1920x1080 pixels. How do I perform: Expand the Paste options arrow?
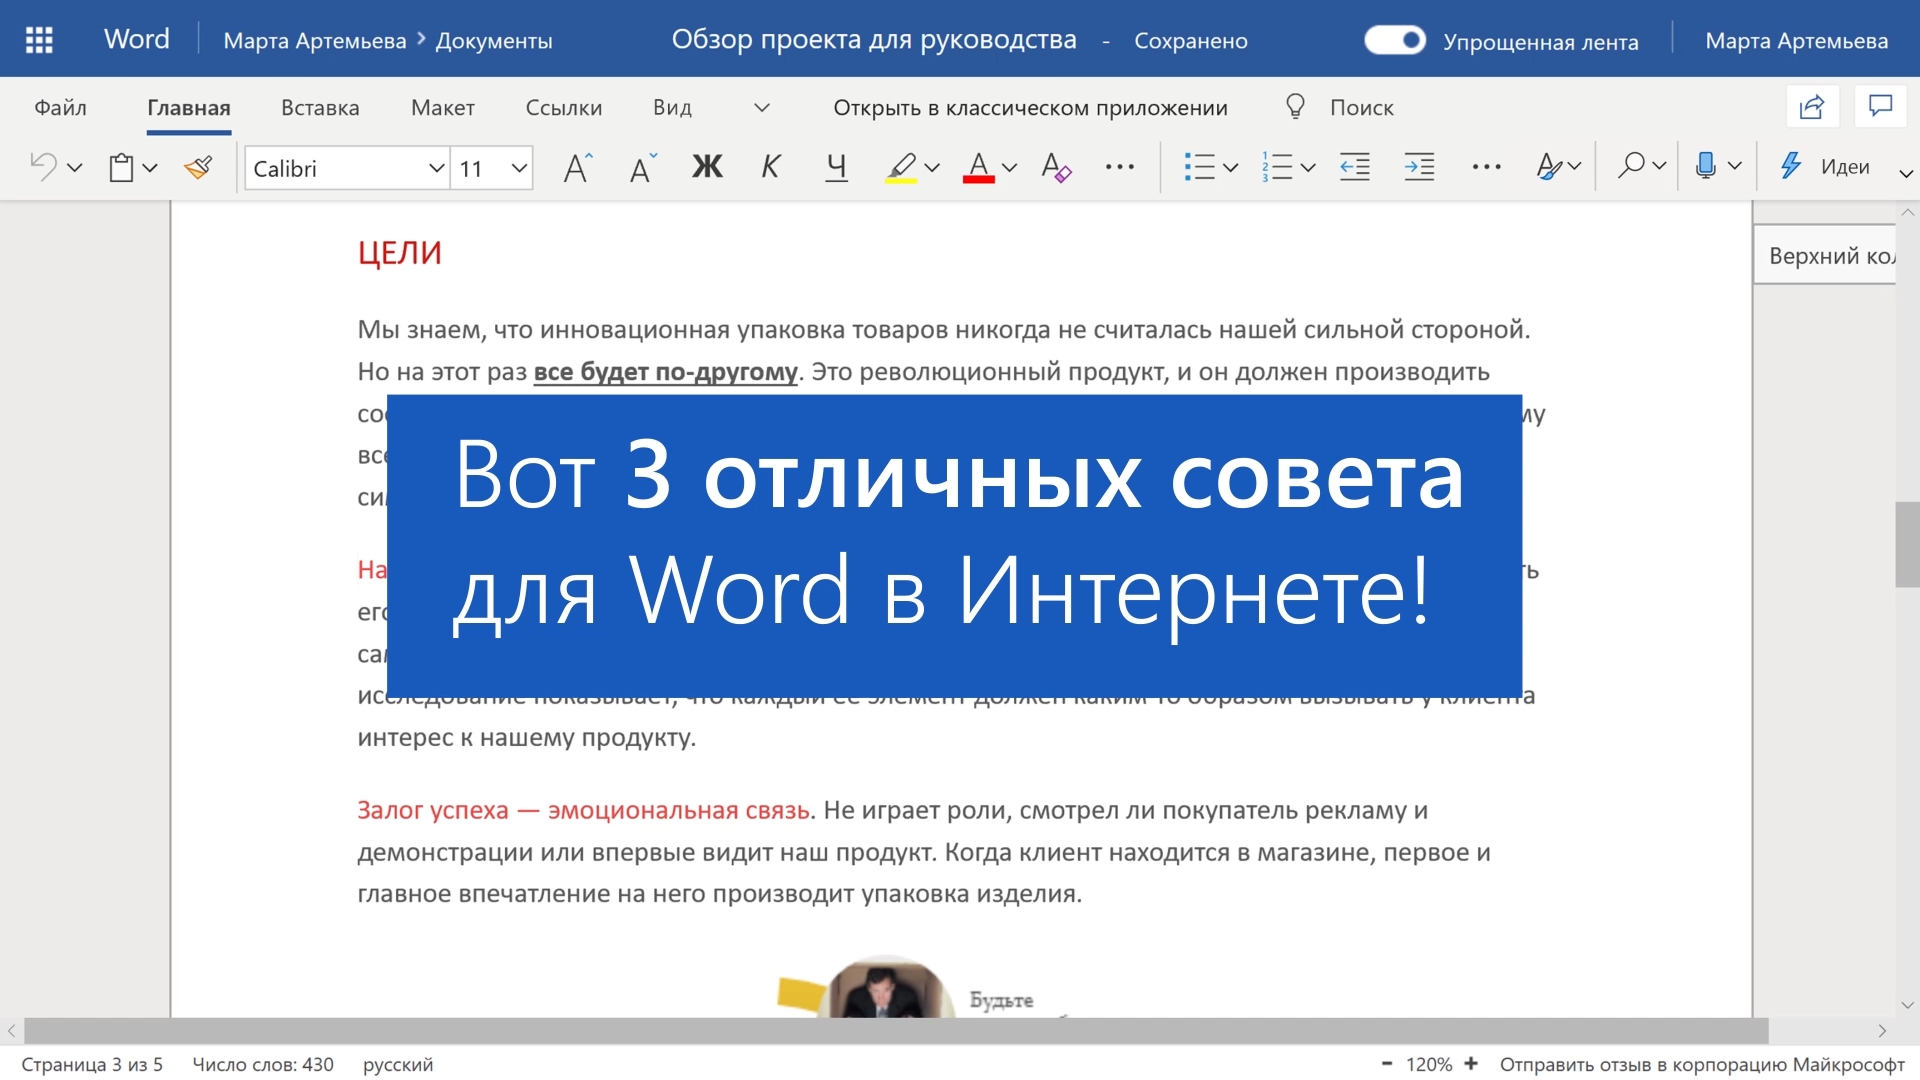[x=150, y=168]
